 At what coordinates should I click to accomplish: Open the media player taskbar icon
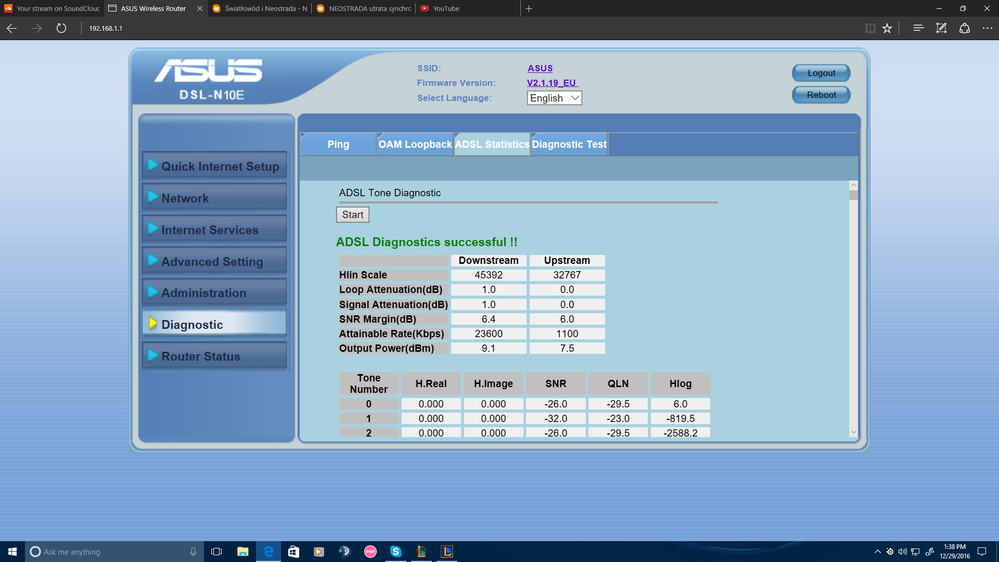tap(319, 551)
